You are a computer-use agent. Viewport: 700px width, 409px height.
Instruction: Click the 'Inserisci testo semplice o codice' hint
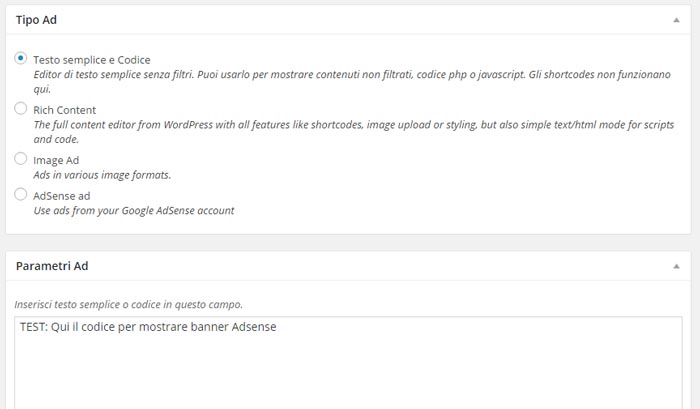pyautogui.click(x=129, y=305)
